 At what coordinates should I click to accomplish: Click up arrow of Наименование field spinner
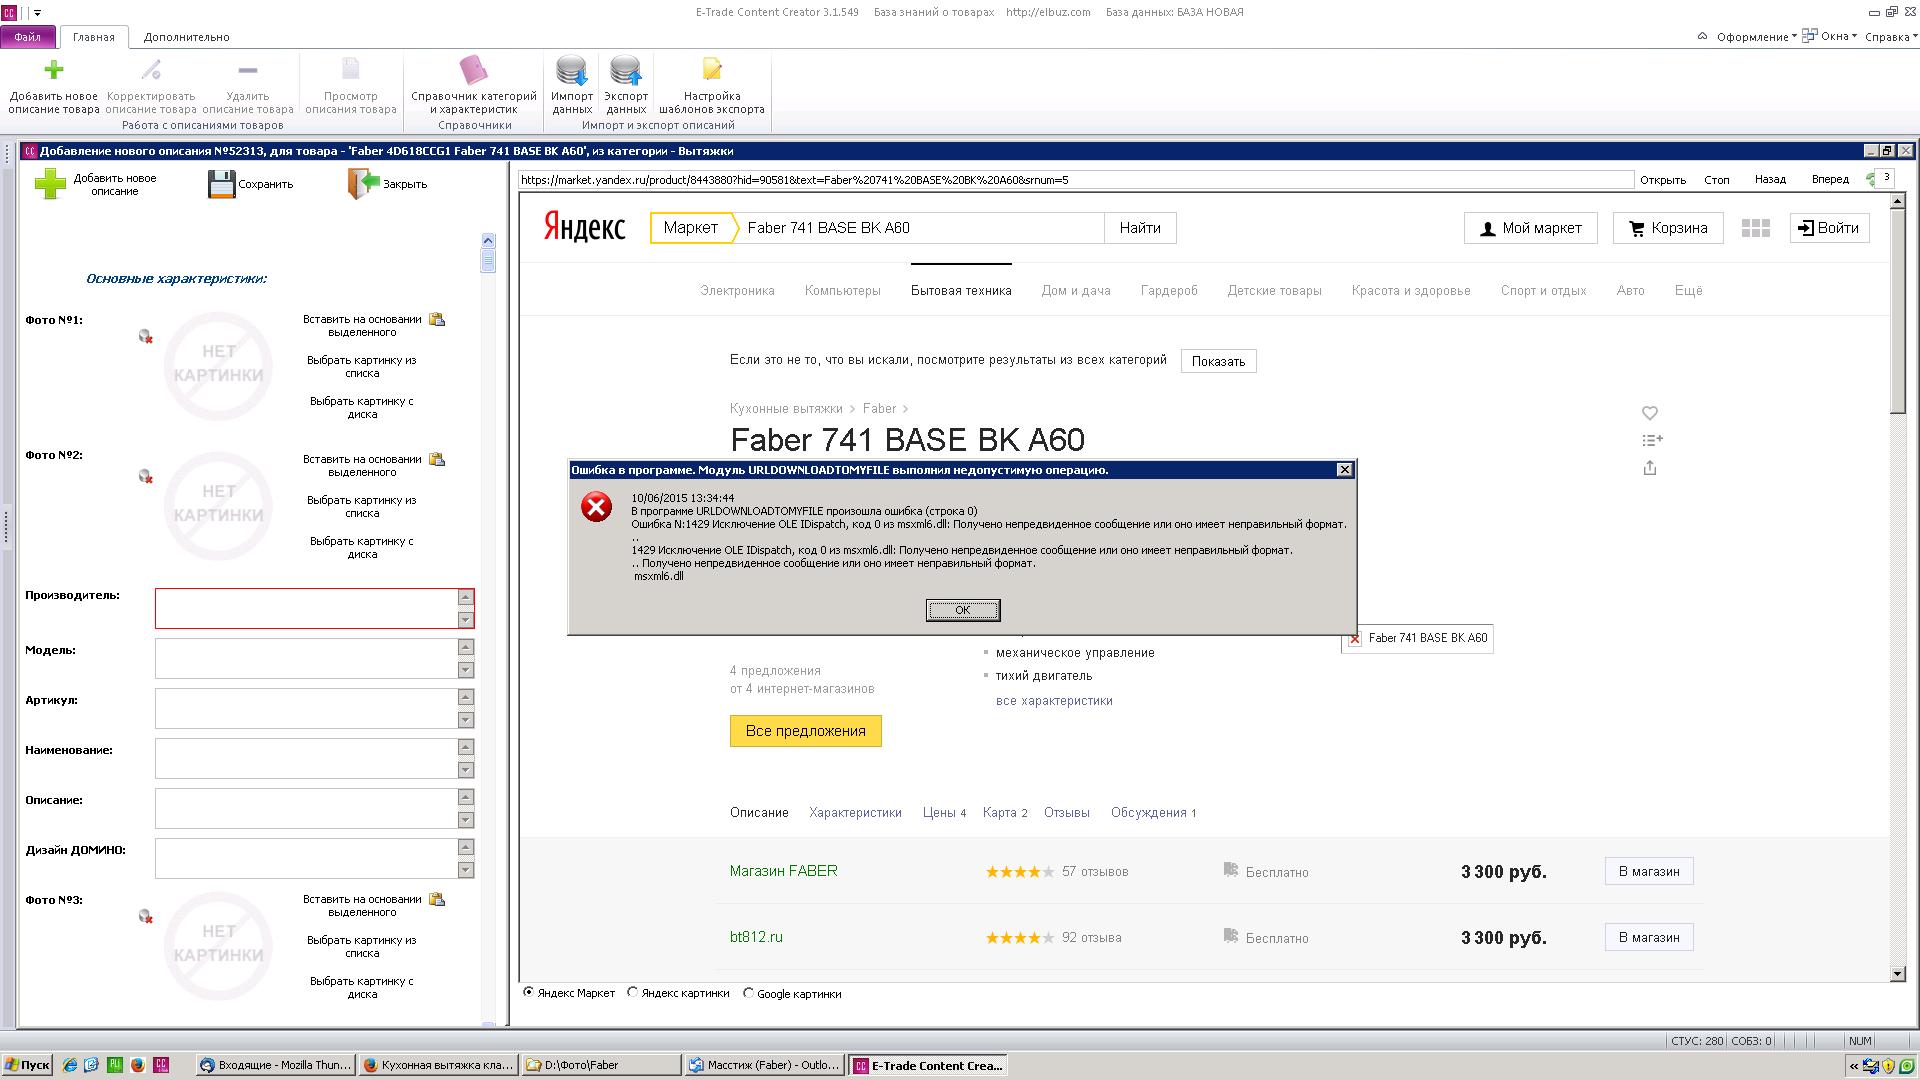click(x=465, y=747)
